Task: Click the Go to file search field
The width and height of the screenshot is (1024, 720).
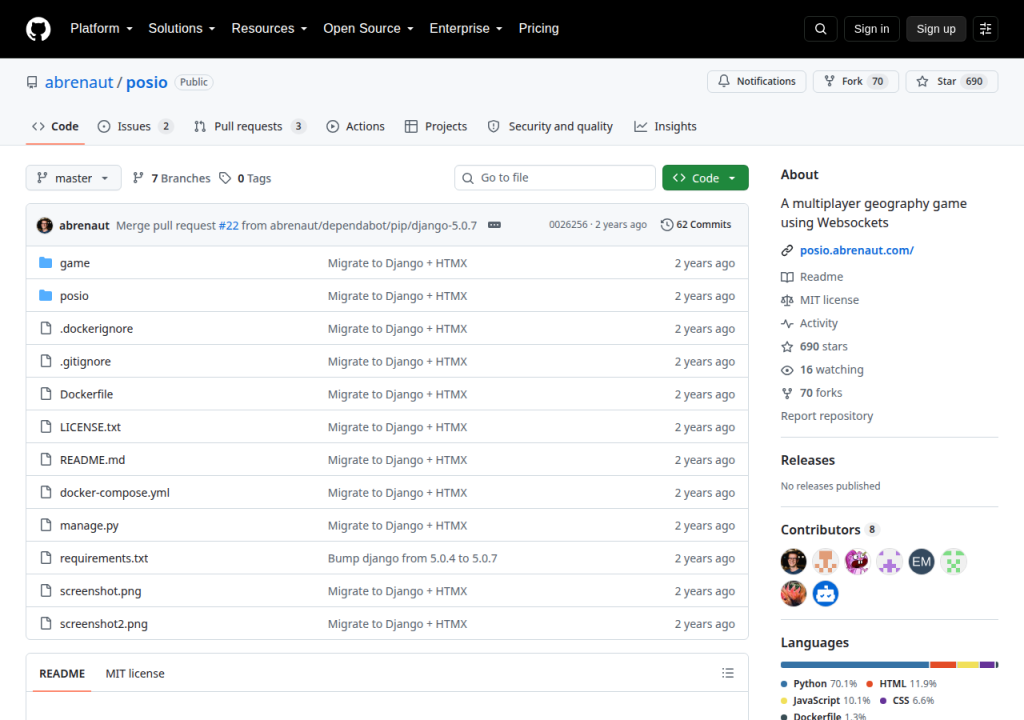Action: (x=554, y=178)
